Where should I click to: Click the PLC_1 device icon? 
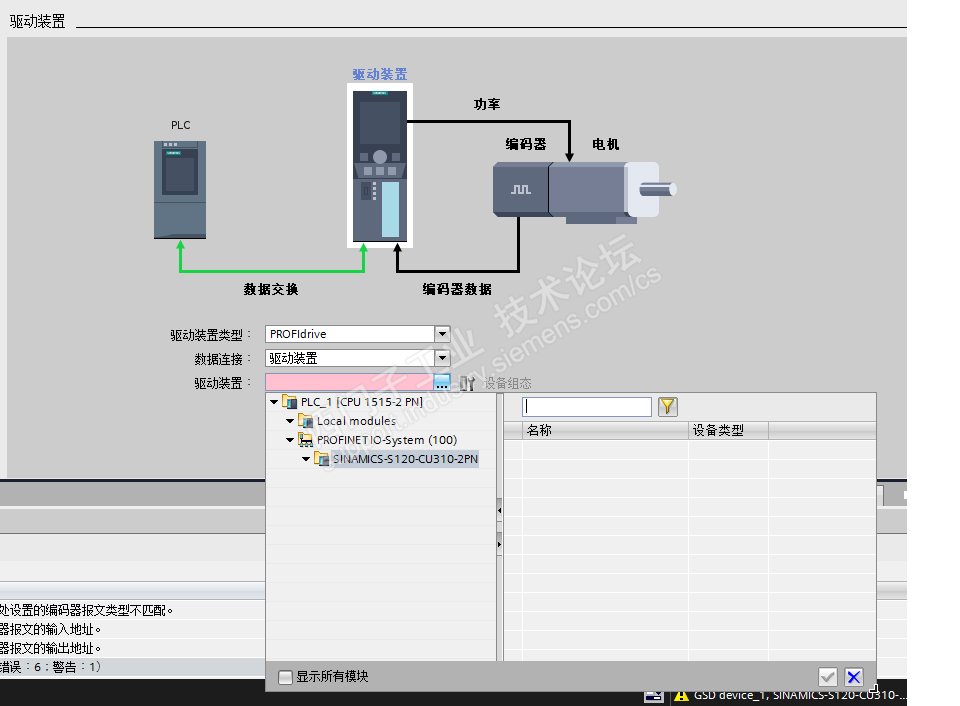point(290,402)
